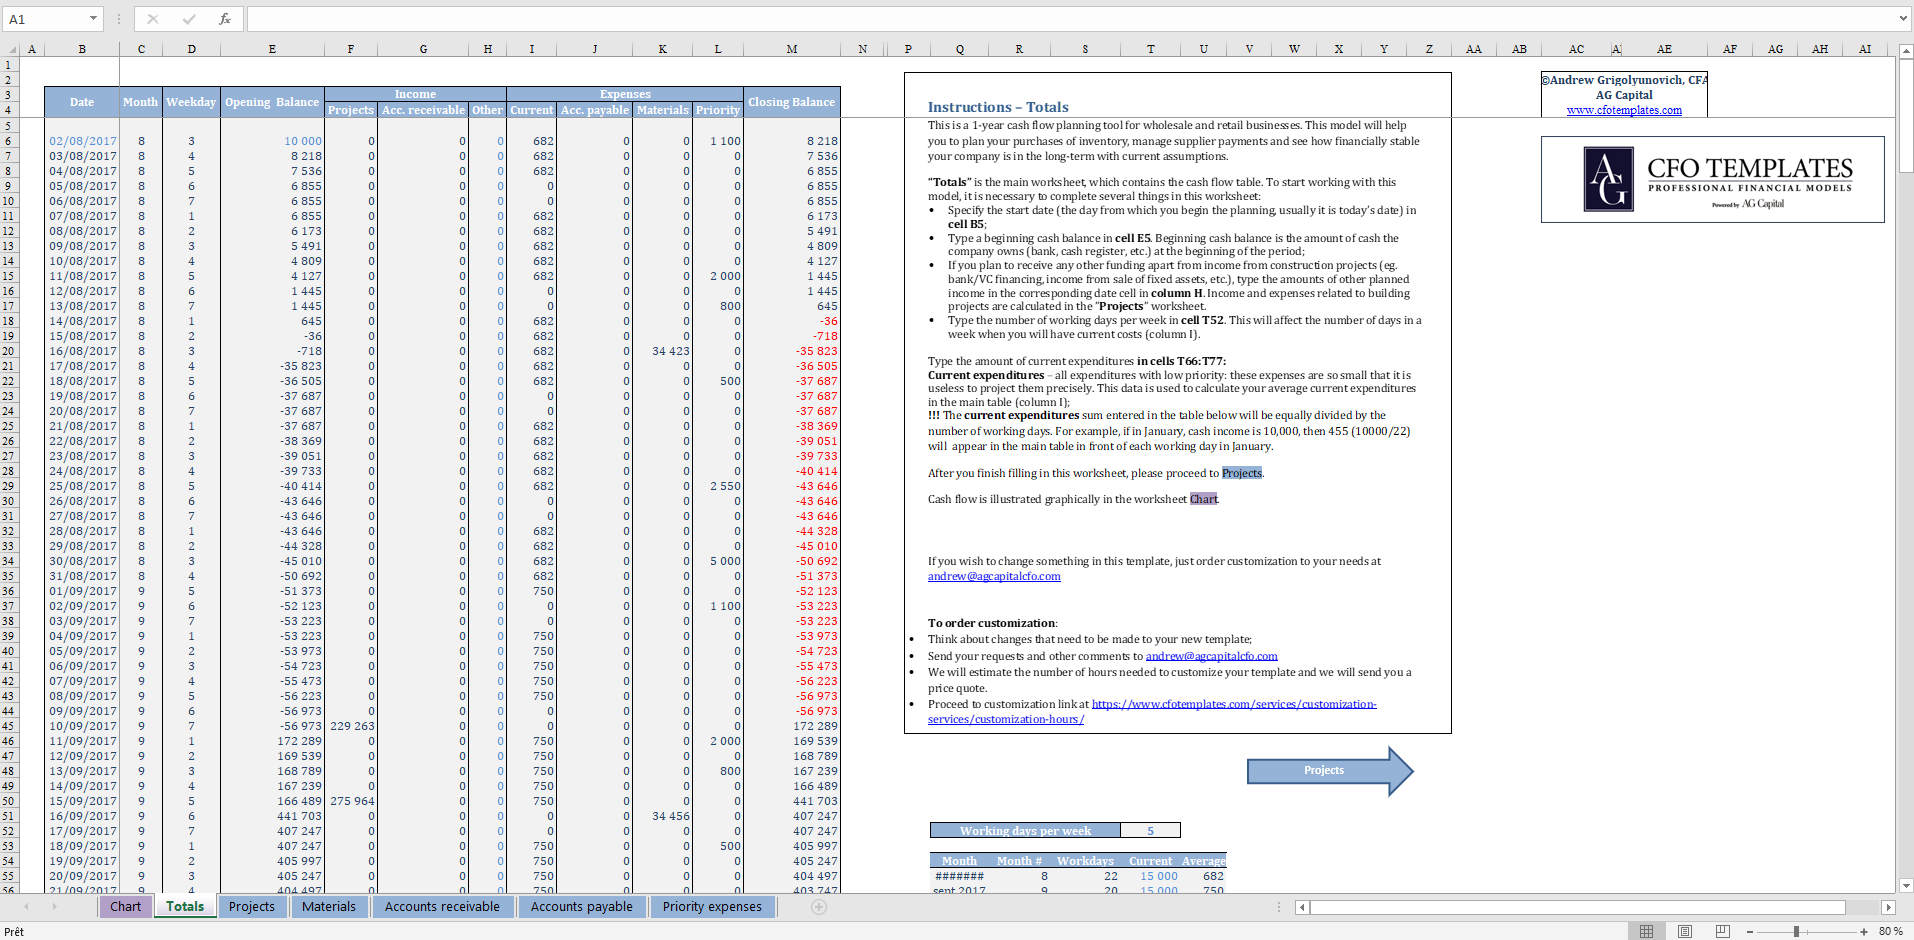Add a new sheet with the plus icon
Screen dimensions: 1914x940
tap(819, 907)
